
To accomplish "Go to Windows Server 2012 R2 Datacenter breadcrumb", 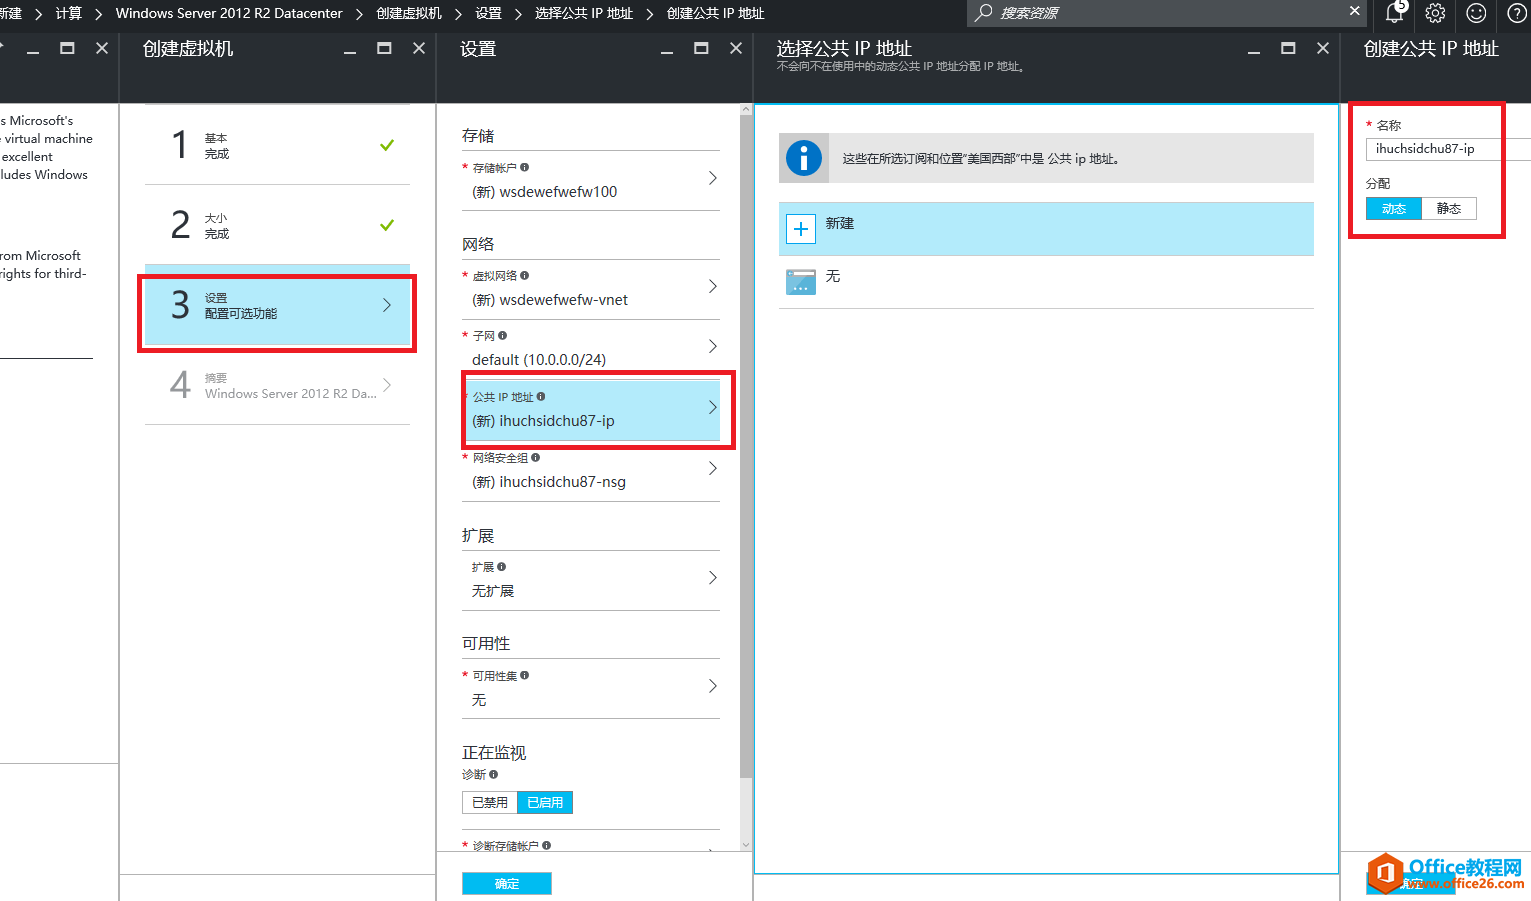I will pyautogui.click(x=229, y=13).
